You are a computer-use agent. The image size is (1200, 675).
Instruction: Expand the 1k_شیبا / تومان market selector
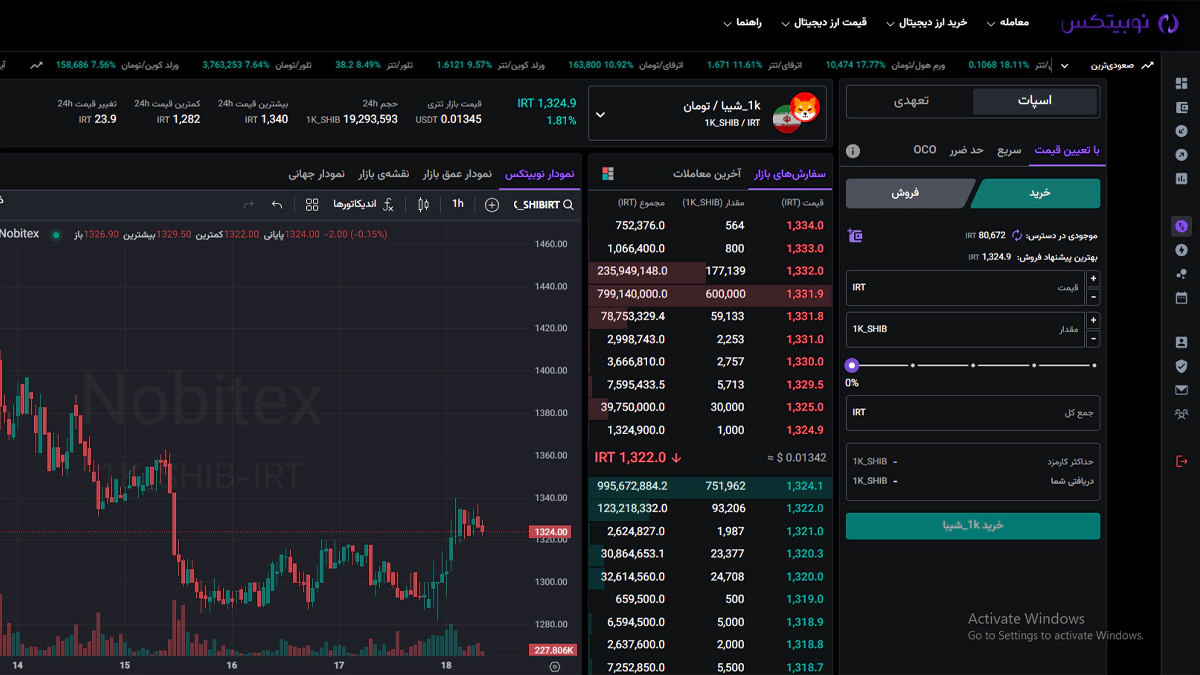pyautogui.click(x=600, y=114)
